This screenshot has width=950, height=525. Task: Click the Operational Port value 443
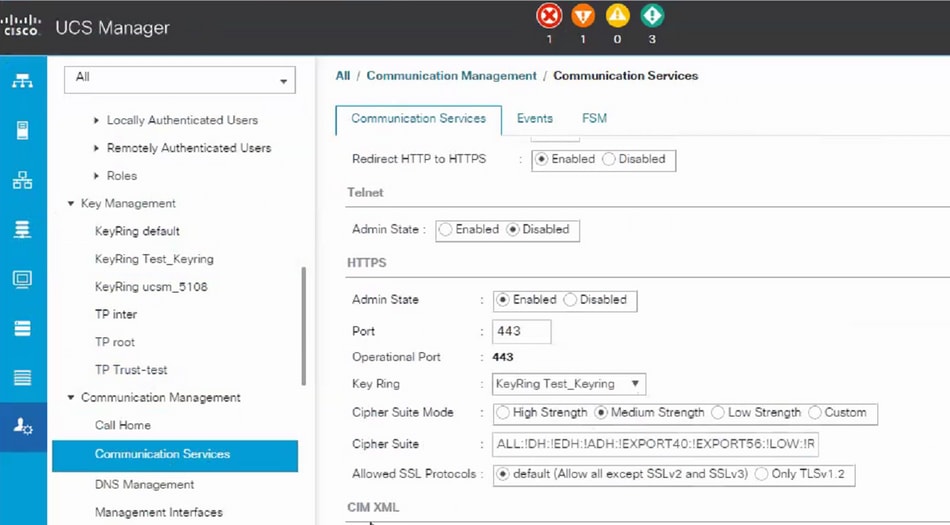503,357
